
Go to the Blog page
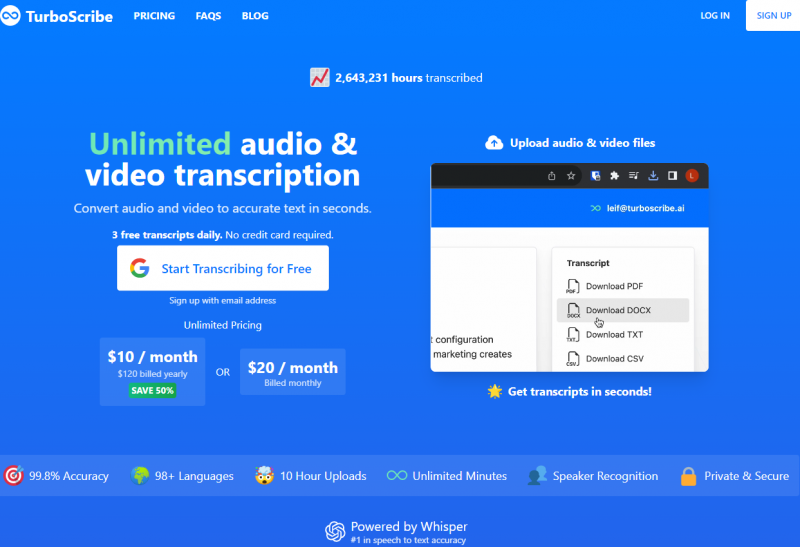pos(255,16)
